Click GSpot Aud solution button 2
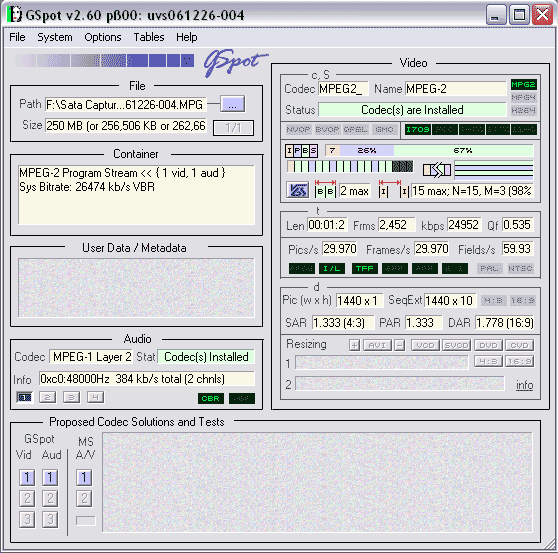Image resolution: width=558 pixels, height=553 pixels. [x=50, y=499]
